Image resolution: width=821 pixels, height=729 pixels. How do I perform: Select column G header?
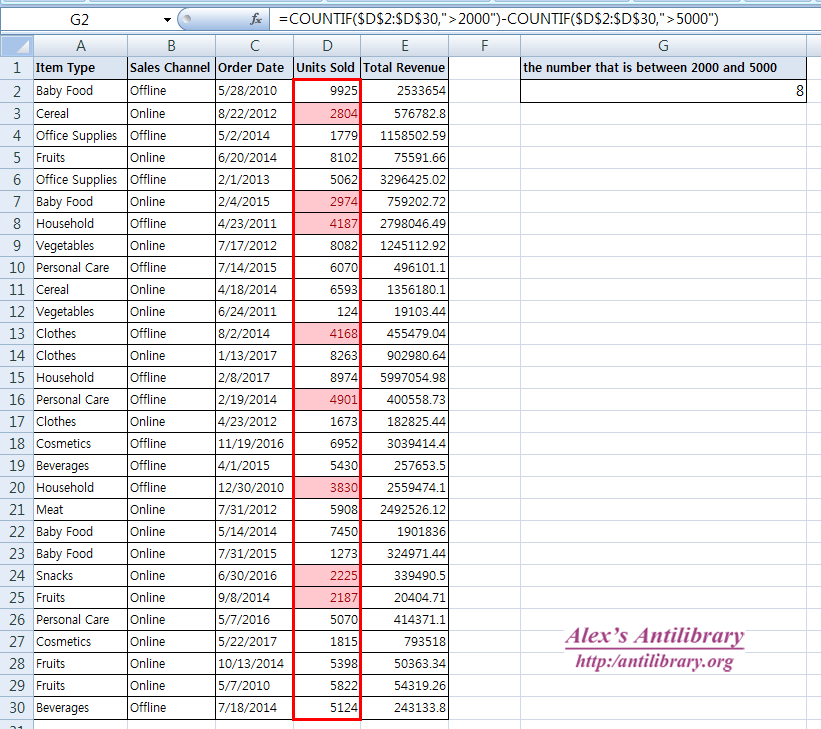click(x=663, y=45)
